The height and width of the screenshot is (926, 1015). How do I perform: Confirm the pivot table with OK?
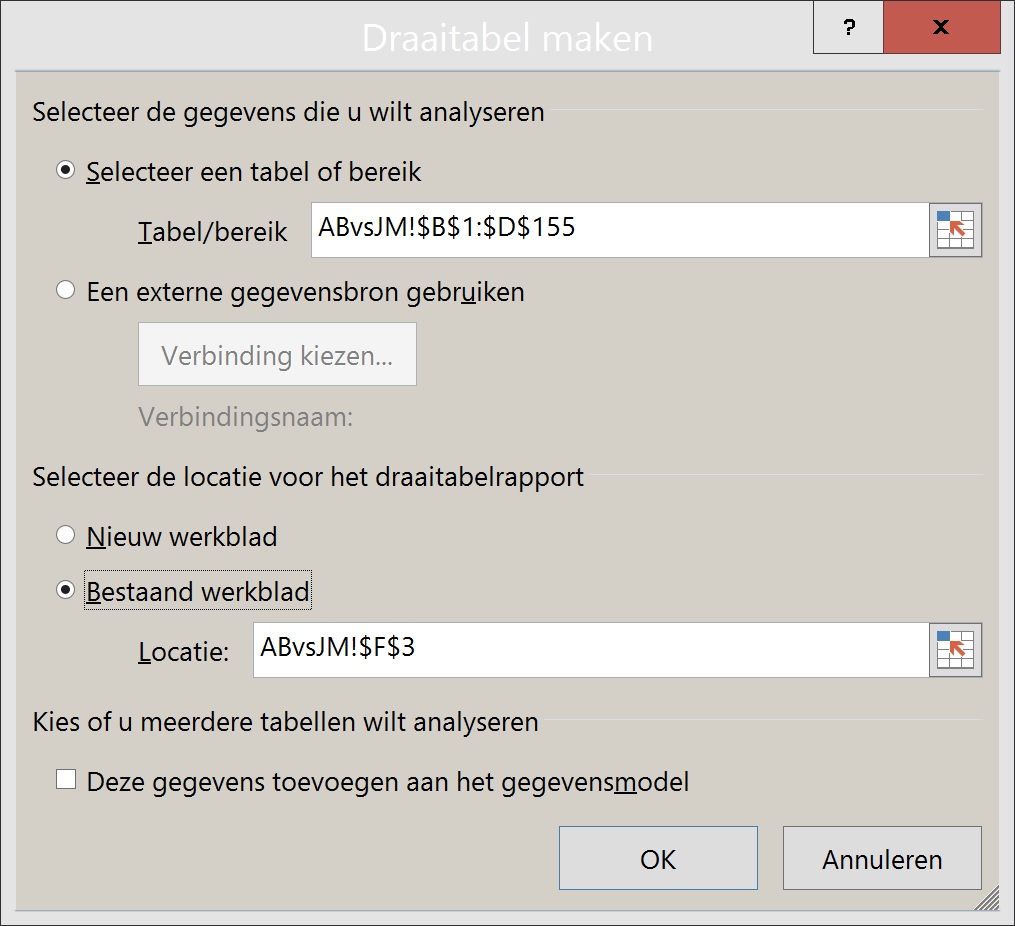click(658, 858)
